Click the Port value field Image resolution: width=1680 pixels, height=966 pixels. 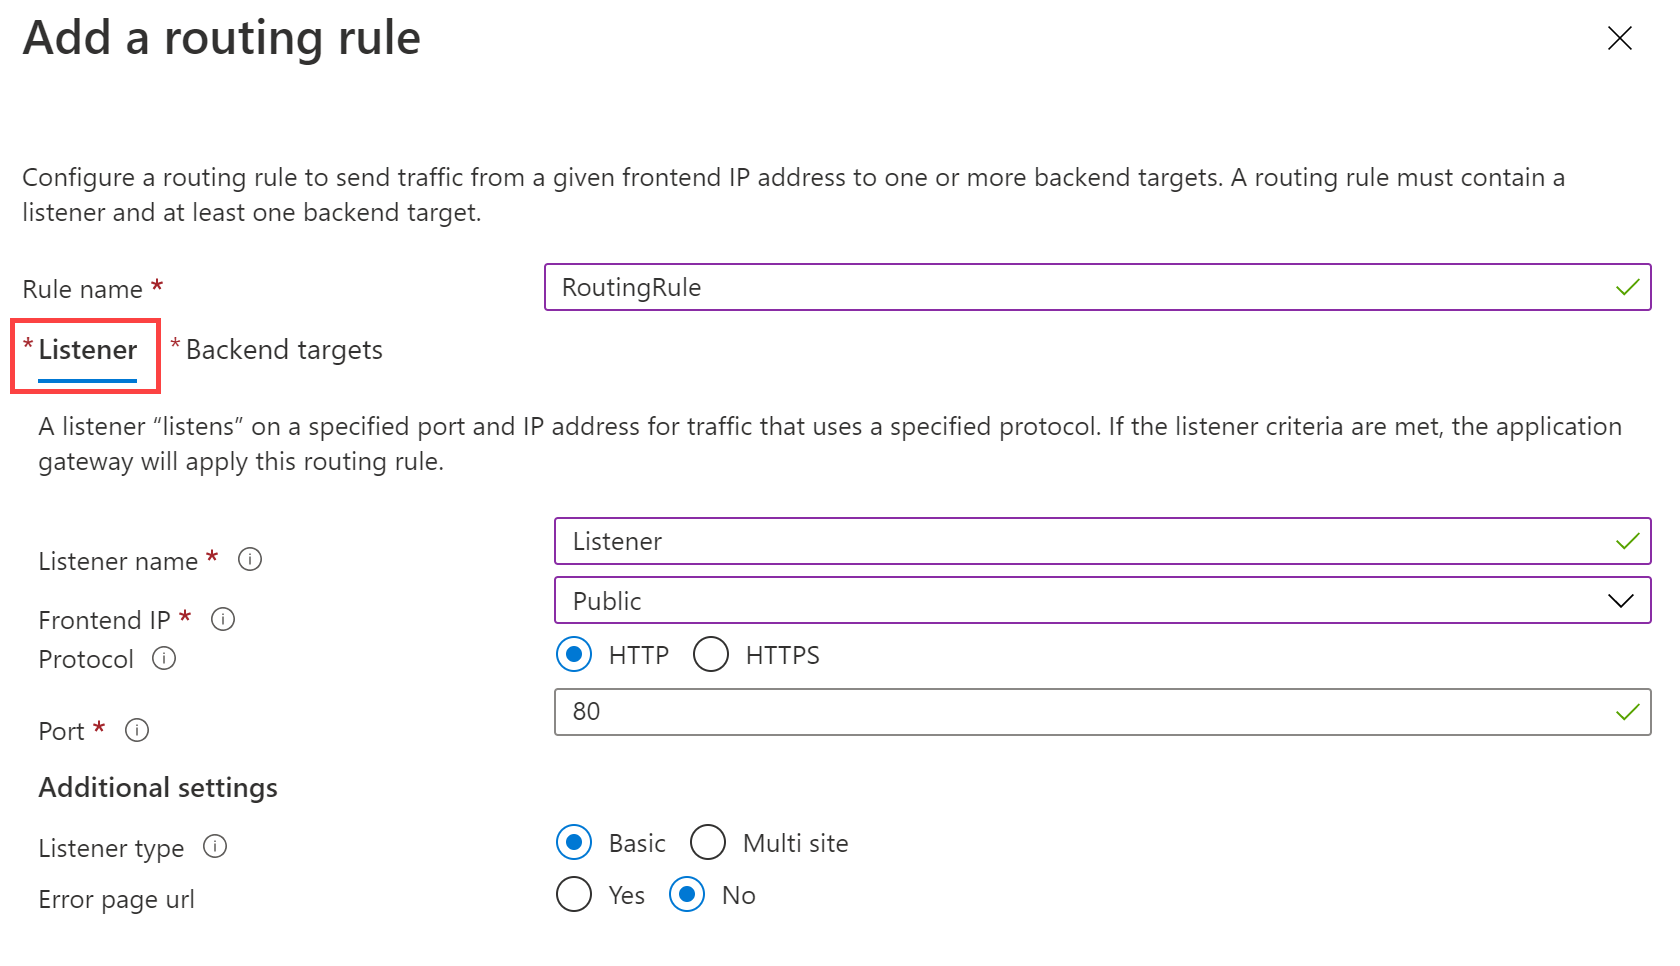1000,712
